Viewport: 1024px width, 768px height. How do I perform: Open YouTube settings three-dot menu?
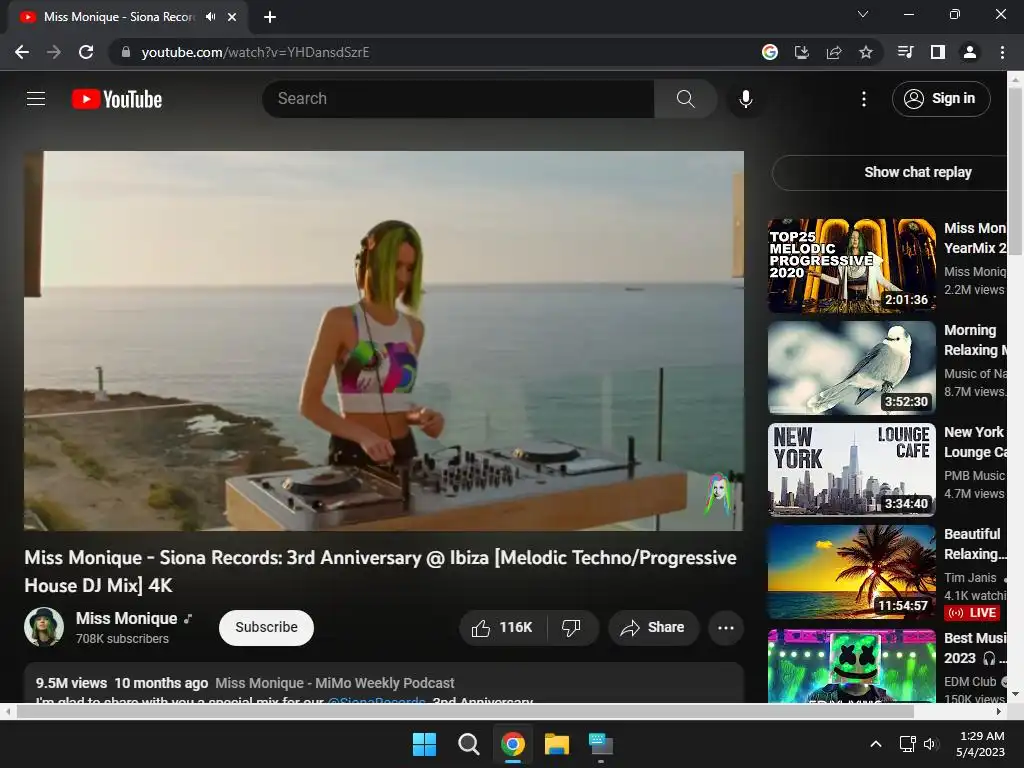click(x=863, y=99)
